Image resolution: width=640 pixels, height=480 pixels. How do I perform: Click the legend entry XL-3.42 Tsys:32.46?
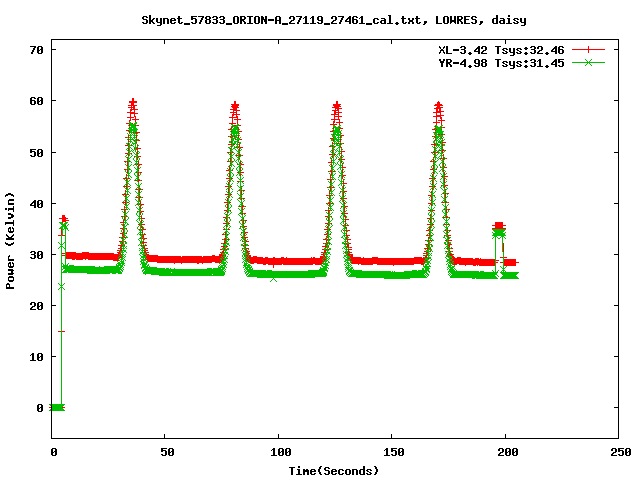pos(501,50)
